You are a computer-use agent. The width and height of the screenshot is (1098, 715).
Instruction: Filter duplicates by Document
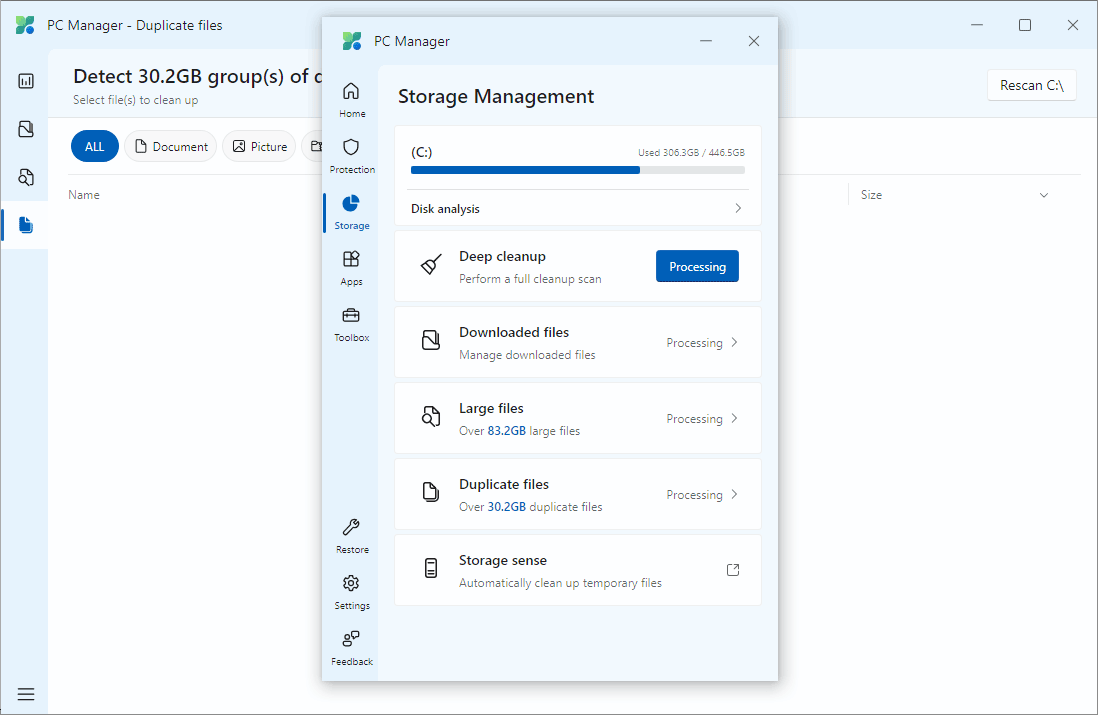[171, 146]
